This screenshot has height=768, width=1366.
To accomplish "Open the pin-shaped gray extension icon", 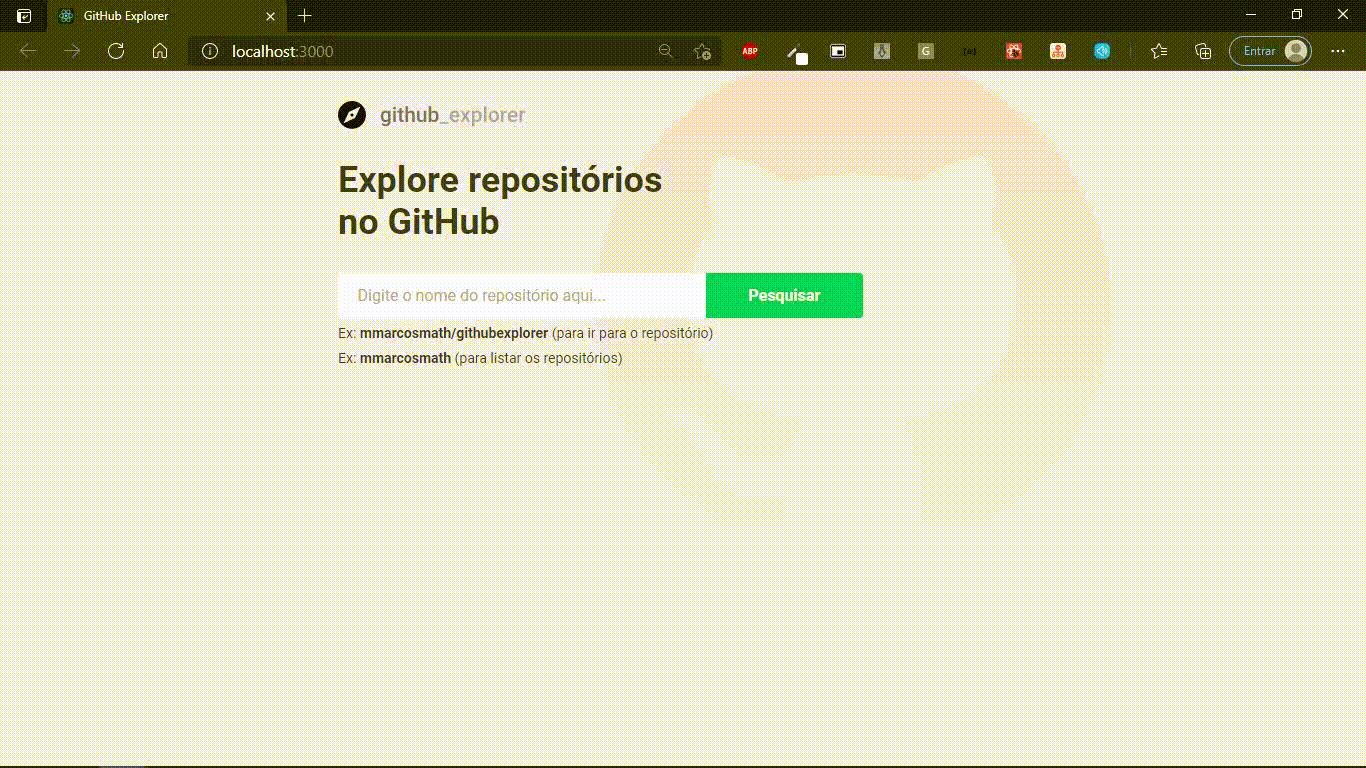I will click(x=882, y=51).
